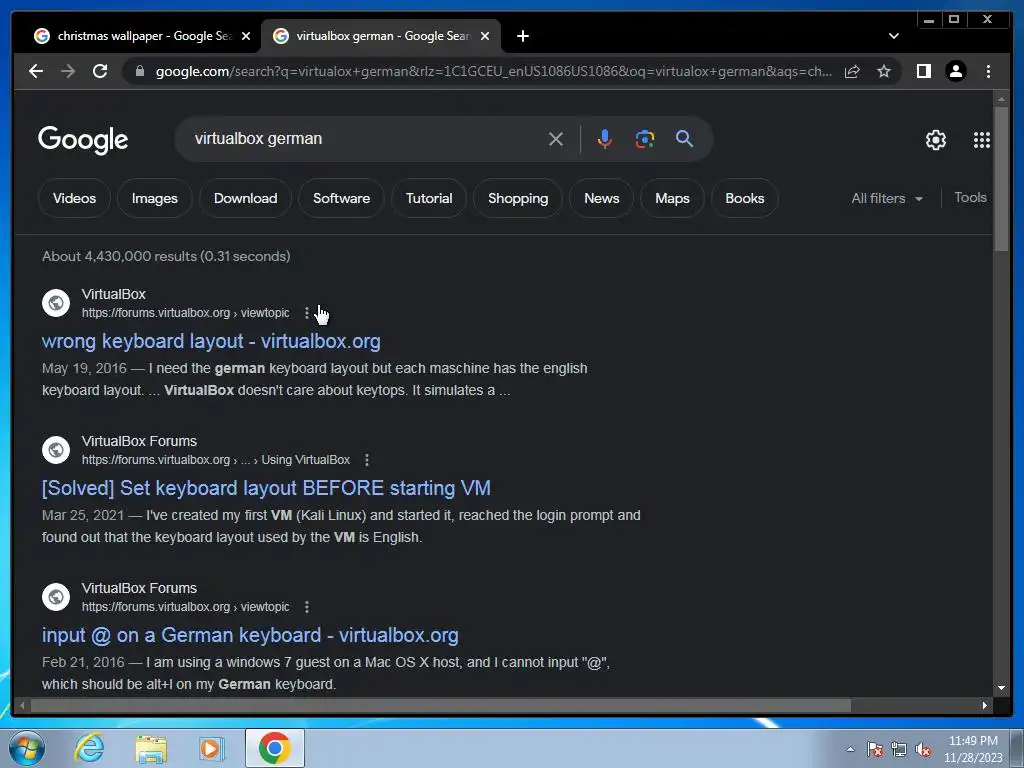
Task: Open the Chrome profile avatar
Action: (x=956, y=71)
